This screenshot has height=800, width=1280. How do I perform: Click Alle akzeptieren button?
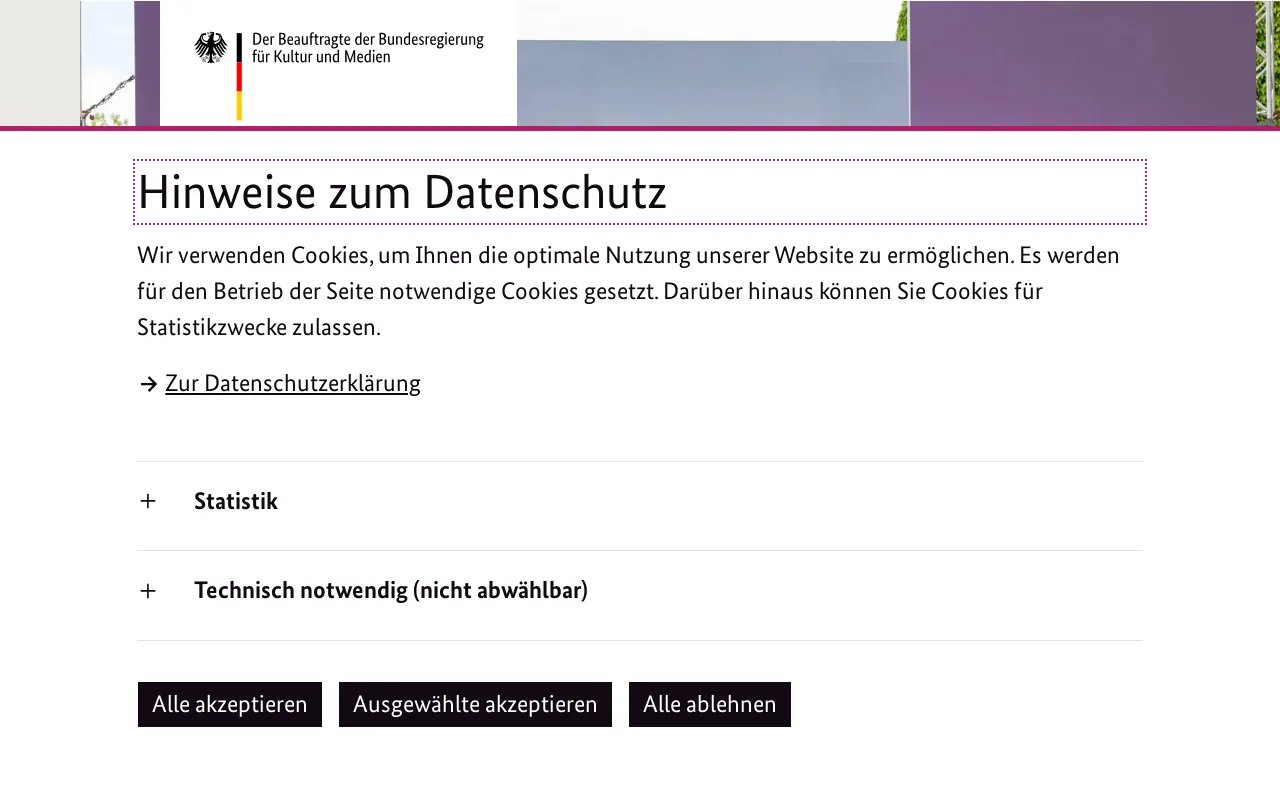point(230,704)
